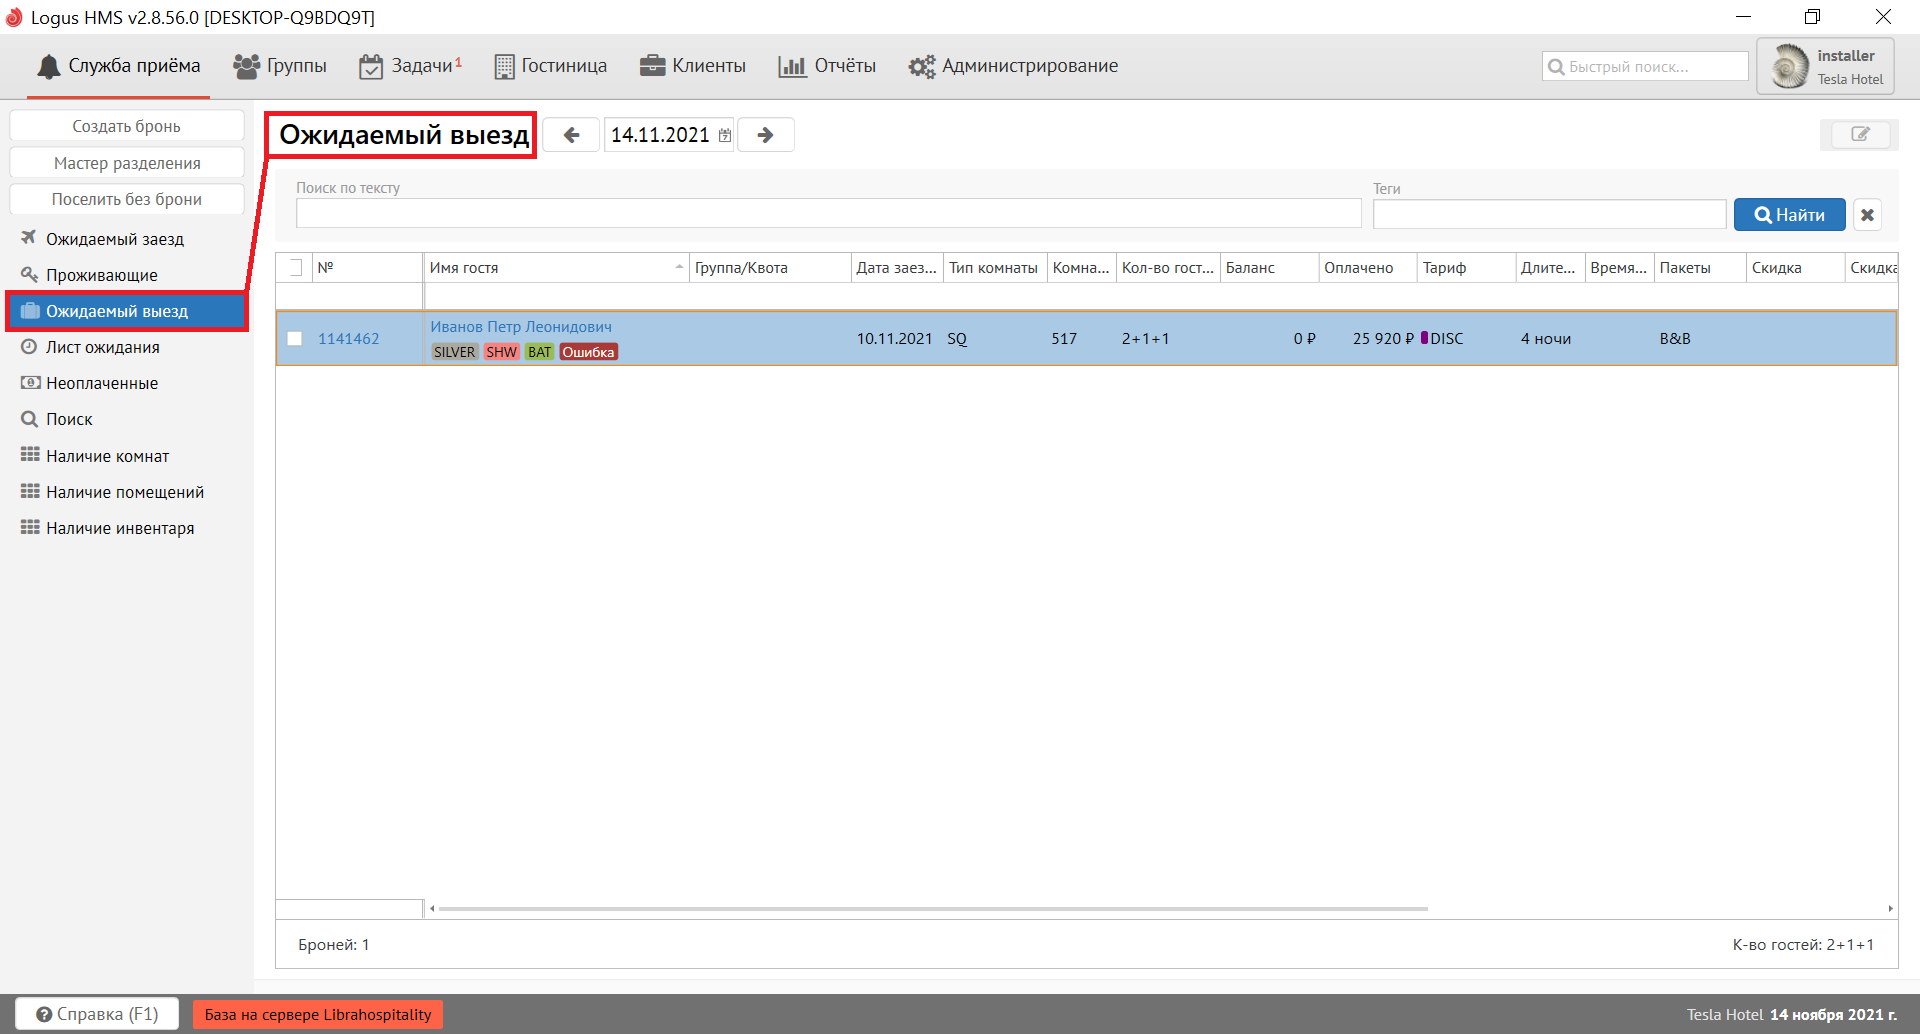This screenshot has width=1920, height=1034.
Task: Click the BAT tag on the guest row
Action: pos(540,352)
